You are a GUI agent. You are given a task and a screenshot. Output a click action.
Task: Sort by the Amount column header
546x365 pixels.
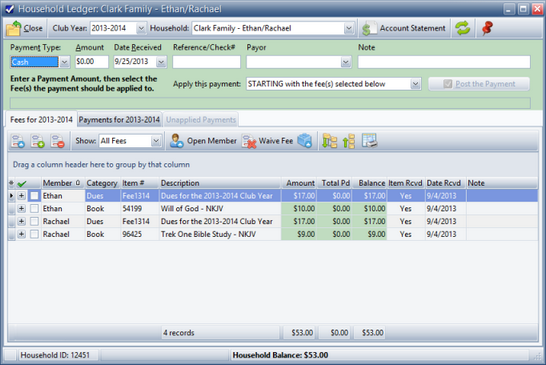coord(299,183)
